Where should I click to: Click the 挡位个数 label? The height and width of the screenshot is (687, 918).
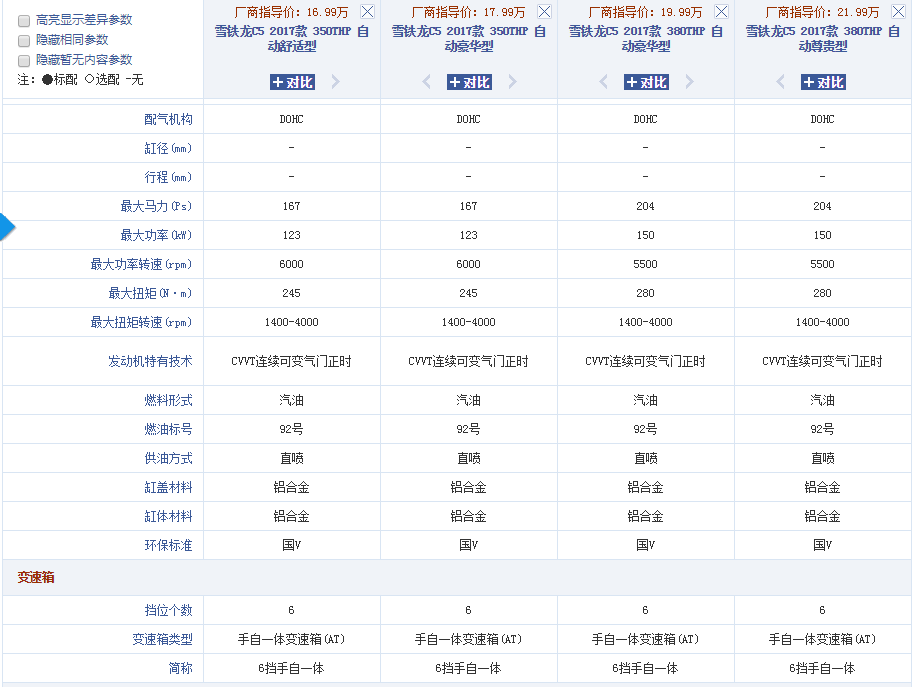168,610
